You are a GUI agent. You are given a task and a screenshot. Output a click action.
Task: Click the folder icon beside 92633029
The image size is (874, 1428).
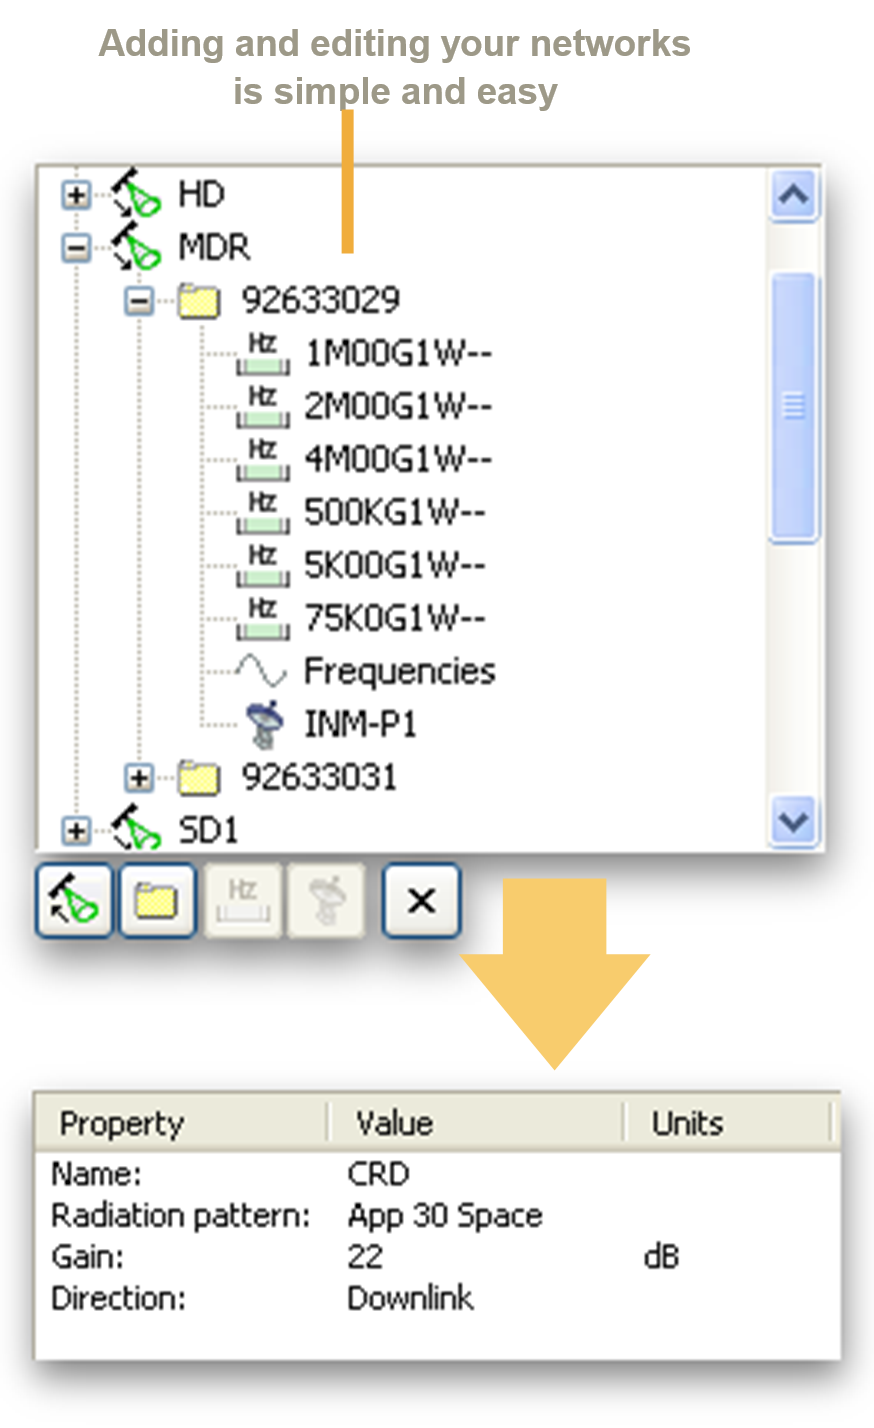coord(199,299)
